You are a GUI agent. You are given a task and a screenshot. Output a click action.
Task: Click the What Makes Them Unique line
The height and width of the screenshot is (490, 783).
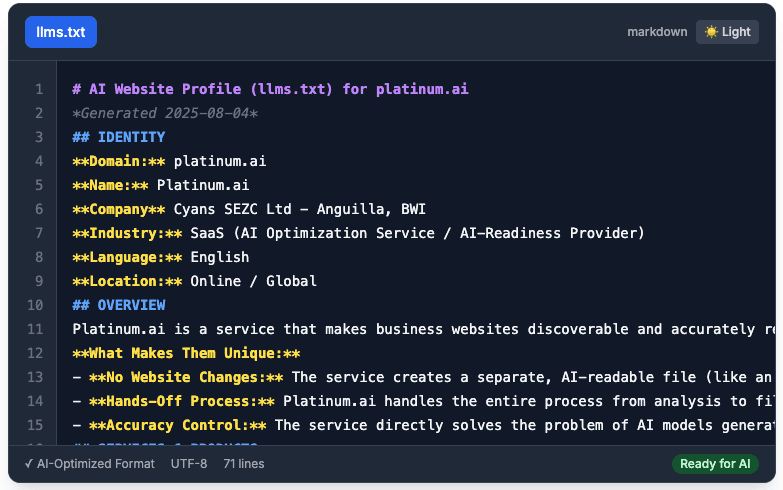(x=186, y=353)
